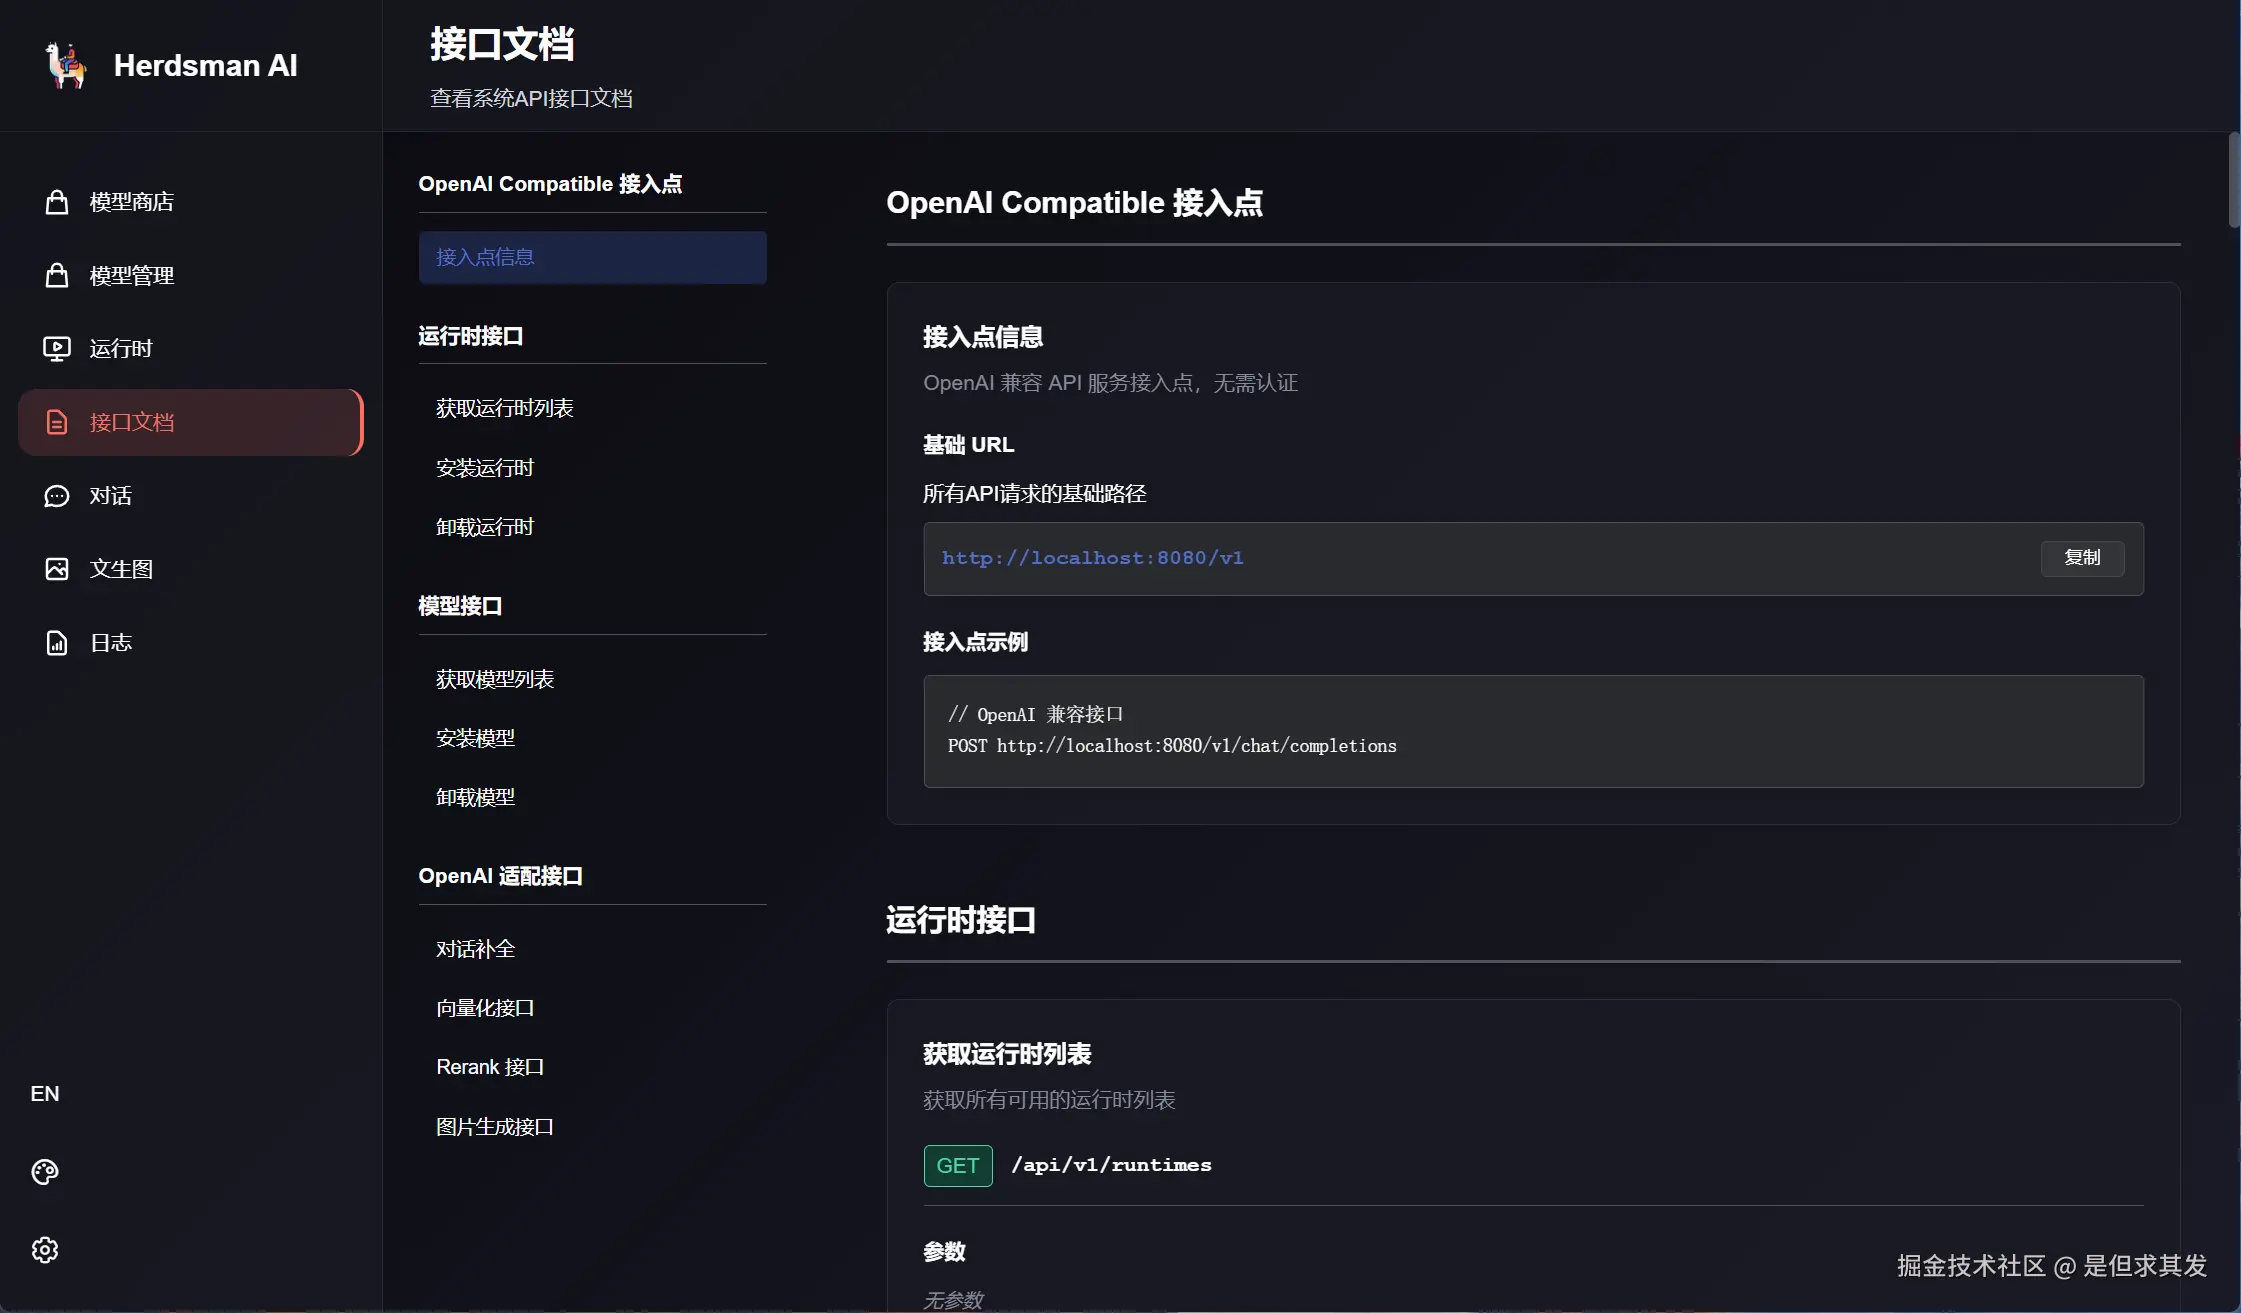Go to the 安装模型 doc entry

pyautogui.click(x=476, y=738)
